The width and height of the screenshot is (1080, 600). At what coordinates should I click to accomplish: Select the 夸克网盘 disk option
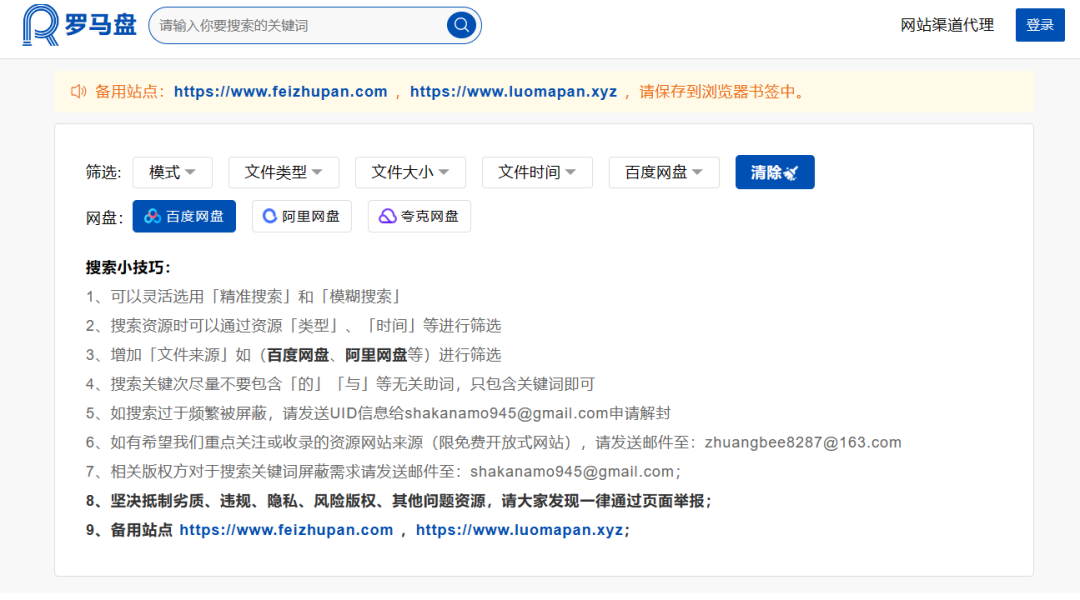pos(419,216)
